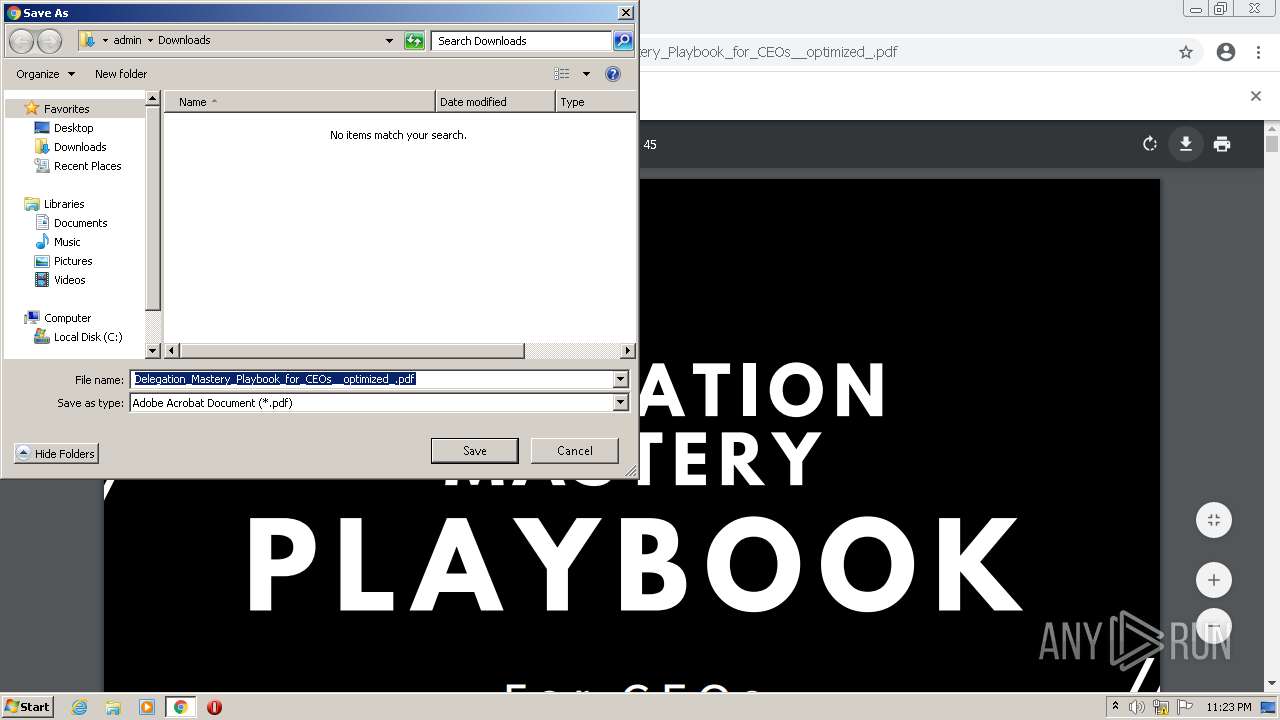The image size is (1280, 720).
Task: Select Downloads in the navigation pane
Action: [x=80, y=147]
